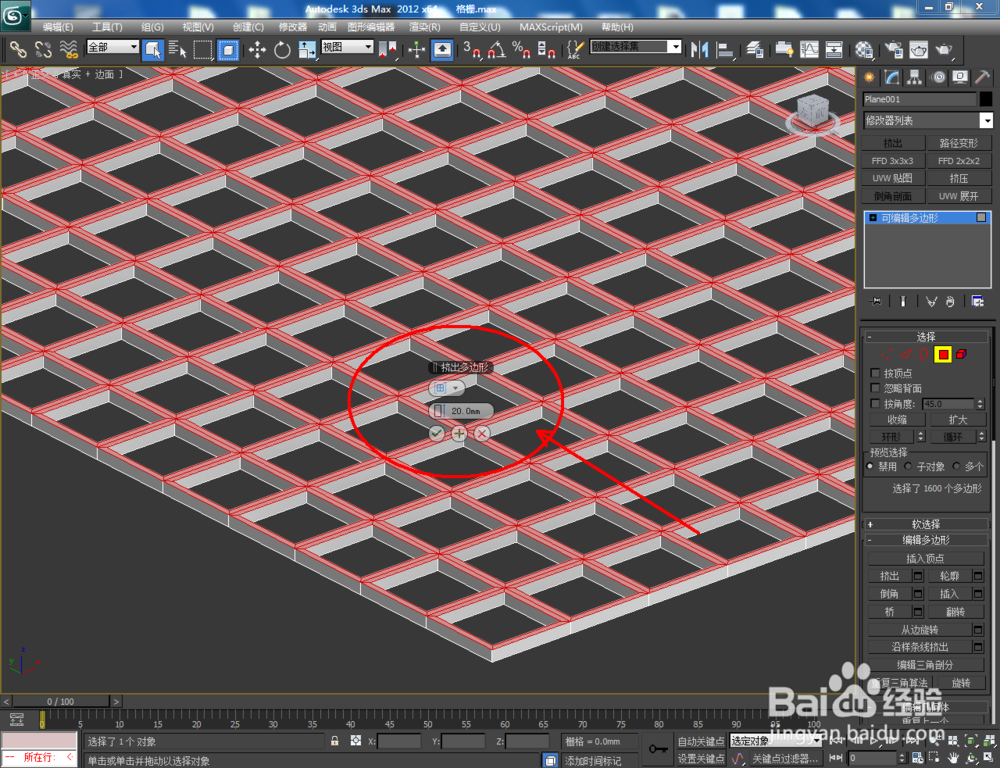Toggle the Window/Crossing selection icon

coord(228,49)
